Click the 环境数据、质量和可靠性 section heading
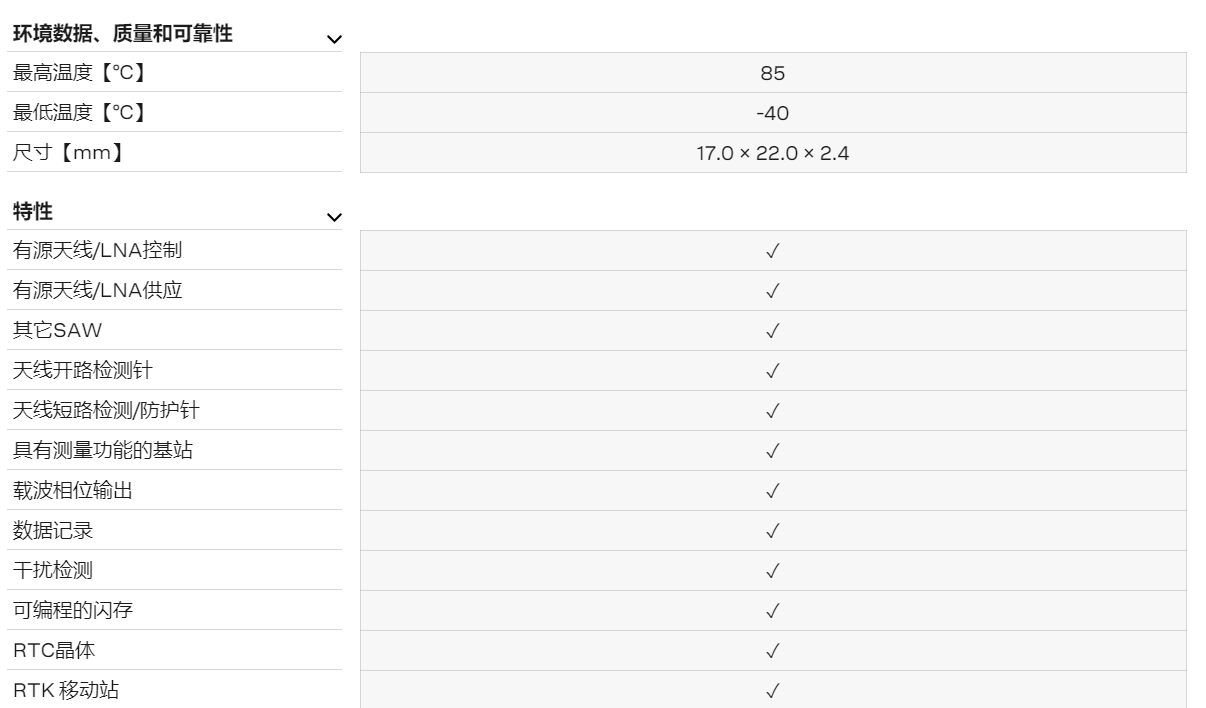Screen dimensions: 1206x708 point(122,34)
